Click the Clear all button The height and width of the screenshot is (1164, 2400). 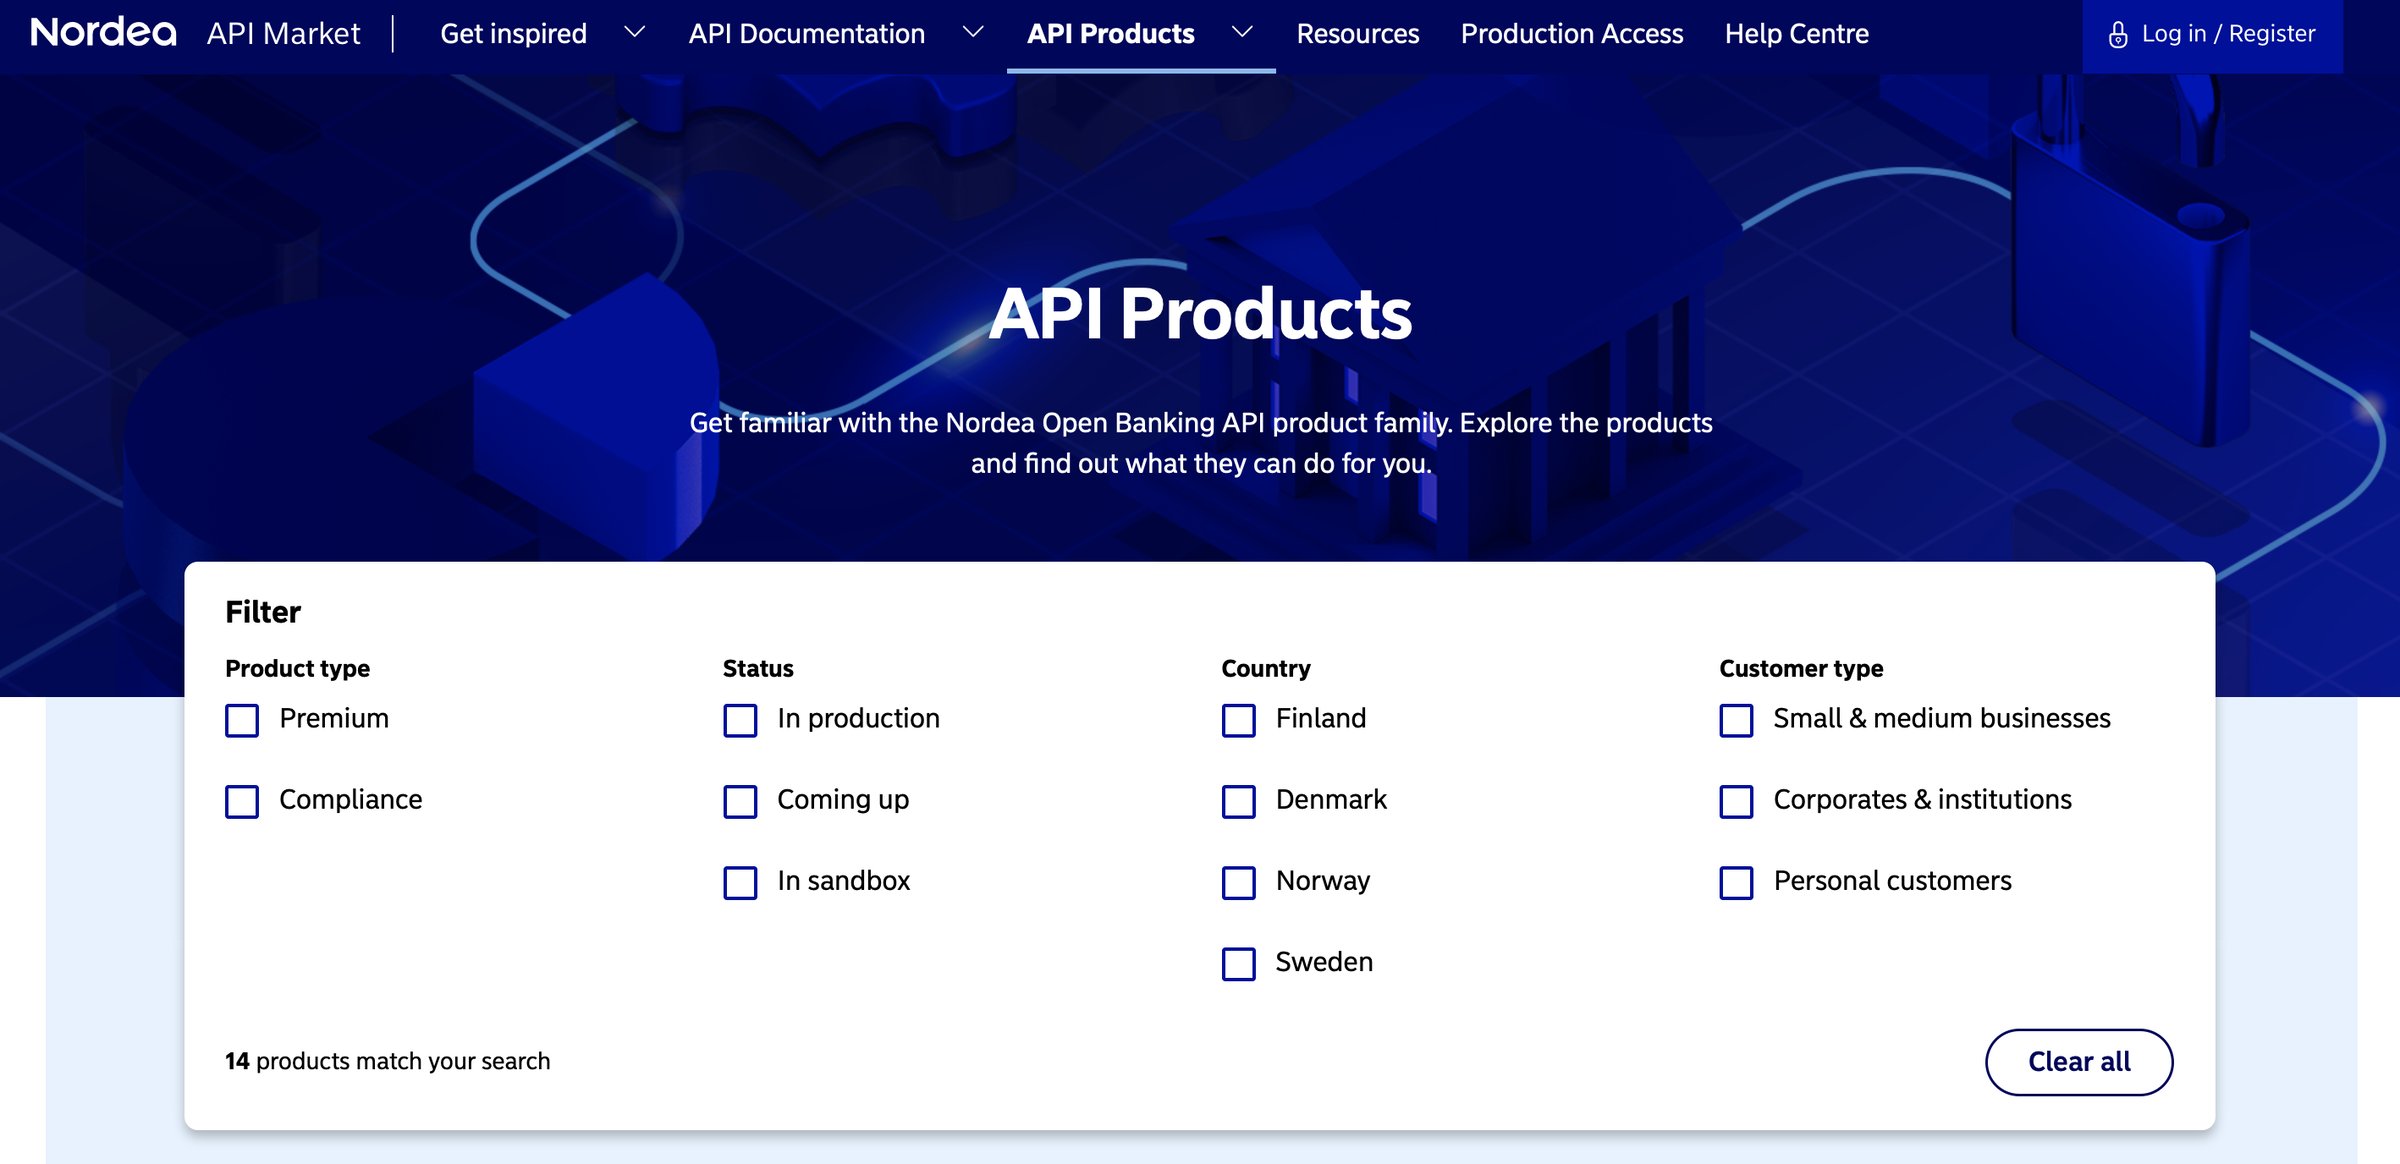tap(2078, 1062)
